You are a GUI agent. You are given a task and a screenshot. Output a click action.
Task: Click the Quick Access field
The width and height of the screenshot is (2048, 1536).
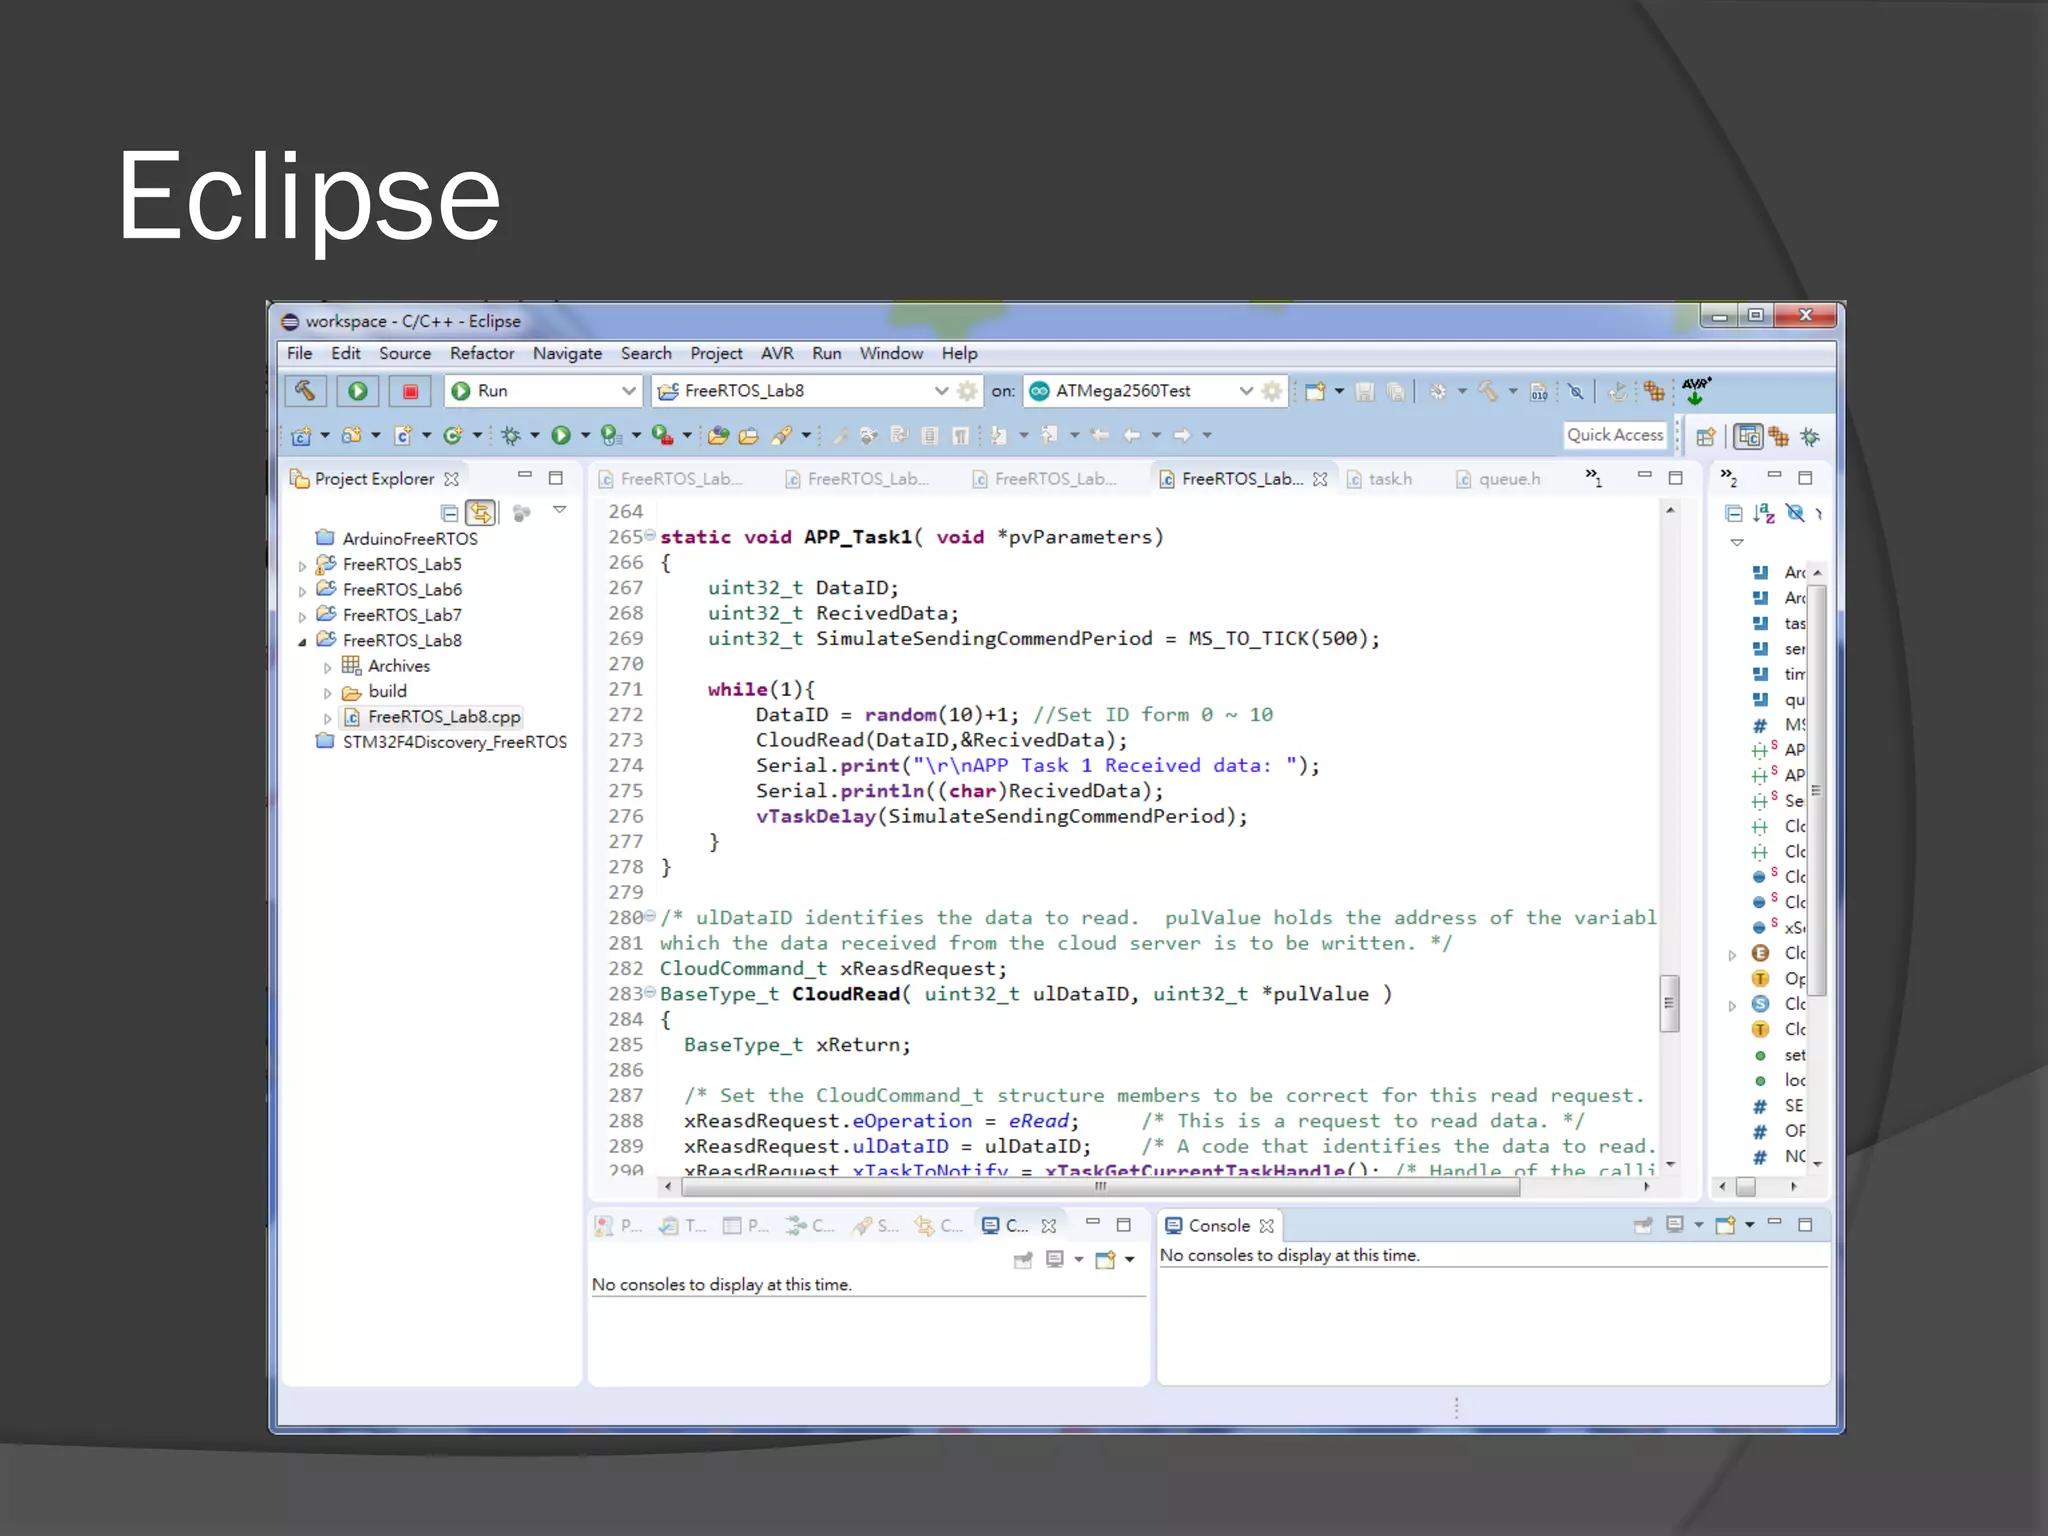[1614, 435]
